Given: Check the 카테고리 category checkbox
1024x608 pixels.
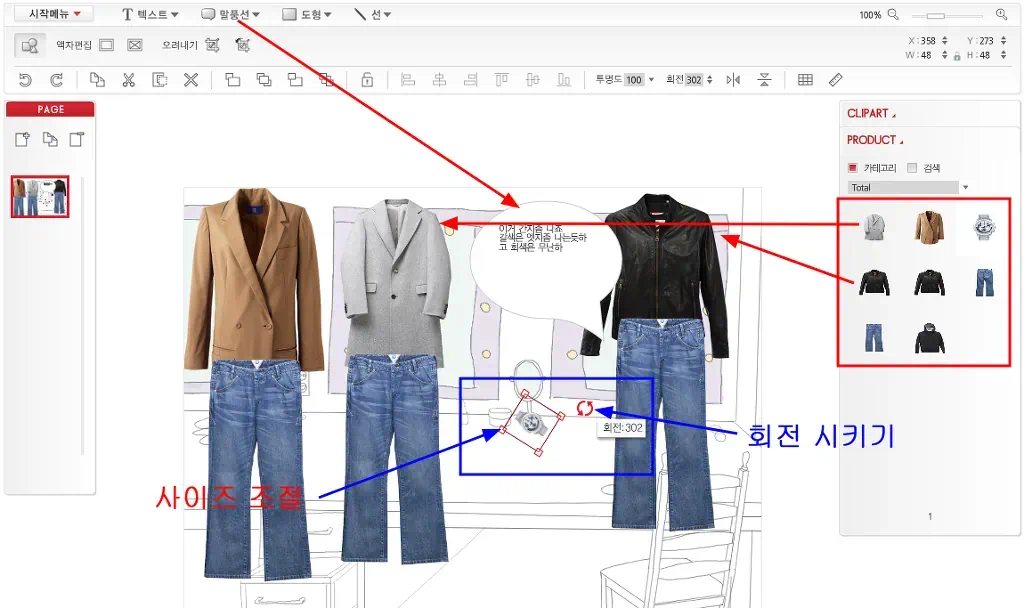Looking at the screenshot, I should point(852,168).
